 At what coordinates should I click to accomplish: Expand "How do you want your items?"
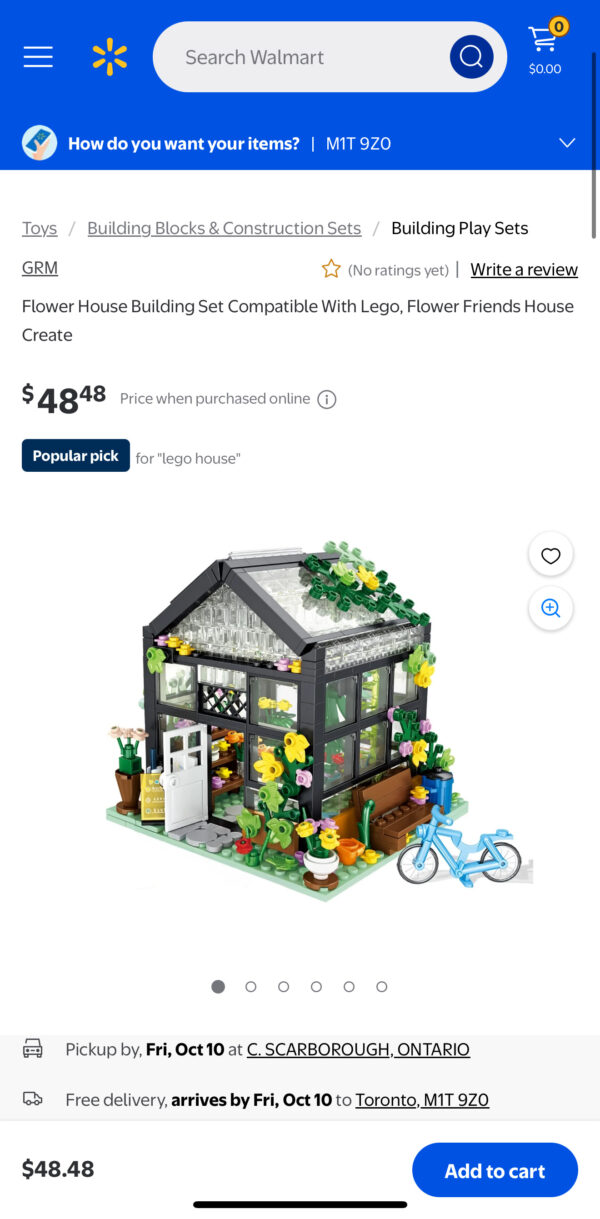point(184,143)
